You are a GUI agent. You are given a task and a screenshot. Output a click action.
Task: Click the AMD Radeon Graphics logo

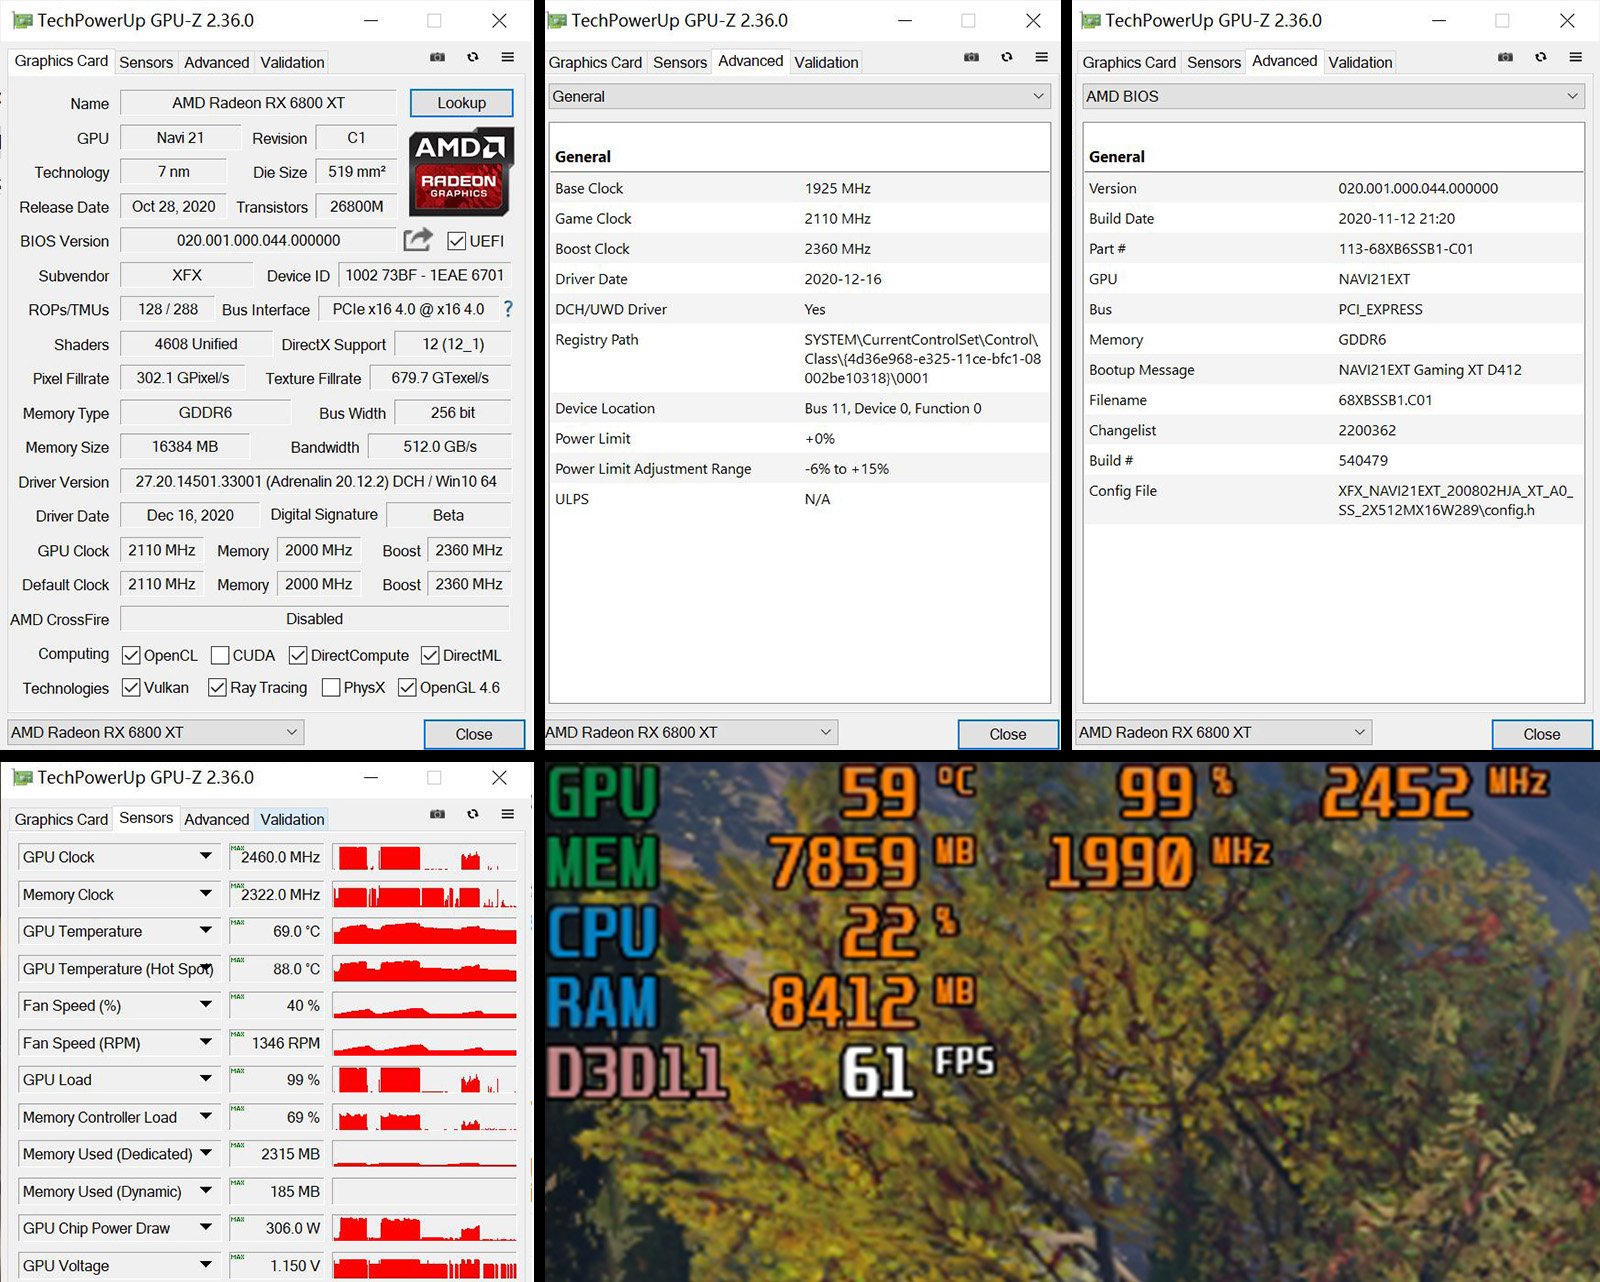461,171
